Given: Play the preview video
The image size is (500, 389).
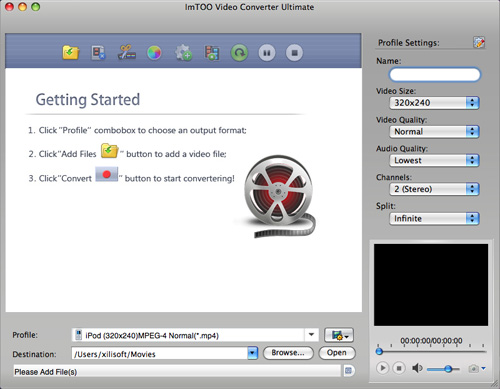Looking at the screenshot, I should (x=382, y=368).
